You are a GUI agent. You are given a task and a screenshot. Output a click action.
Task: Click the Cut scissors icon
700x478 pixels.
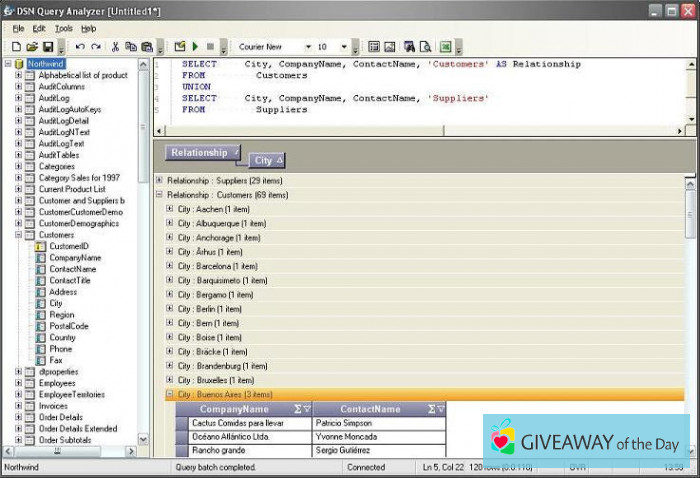(x=116, y=47)
